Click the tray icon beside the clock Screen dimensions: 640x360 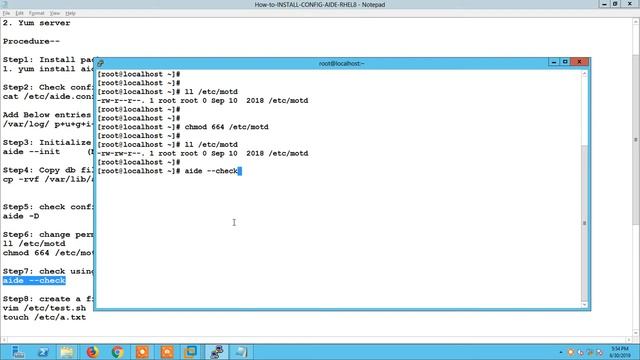[599, 352]
